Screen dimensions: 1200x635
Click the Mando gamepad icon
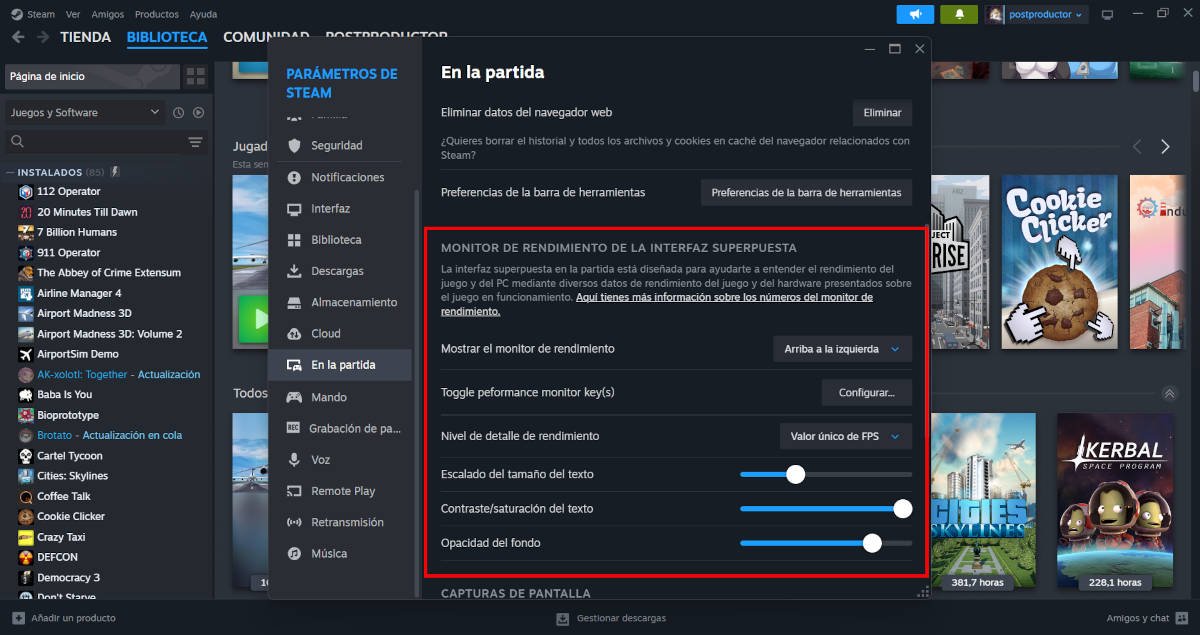click(x=294, y=397)
